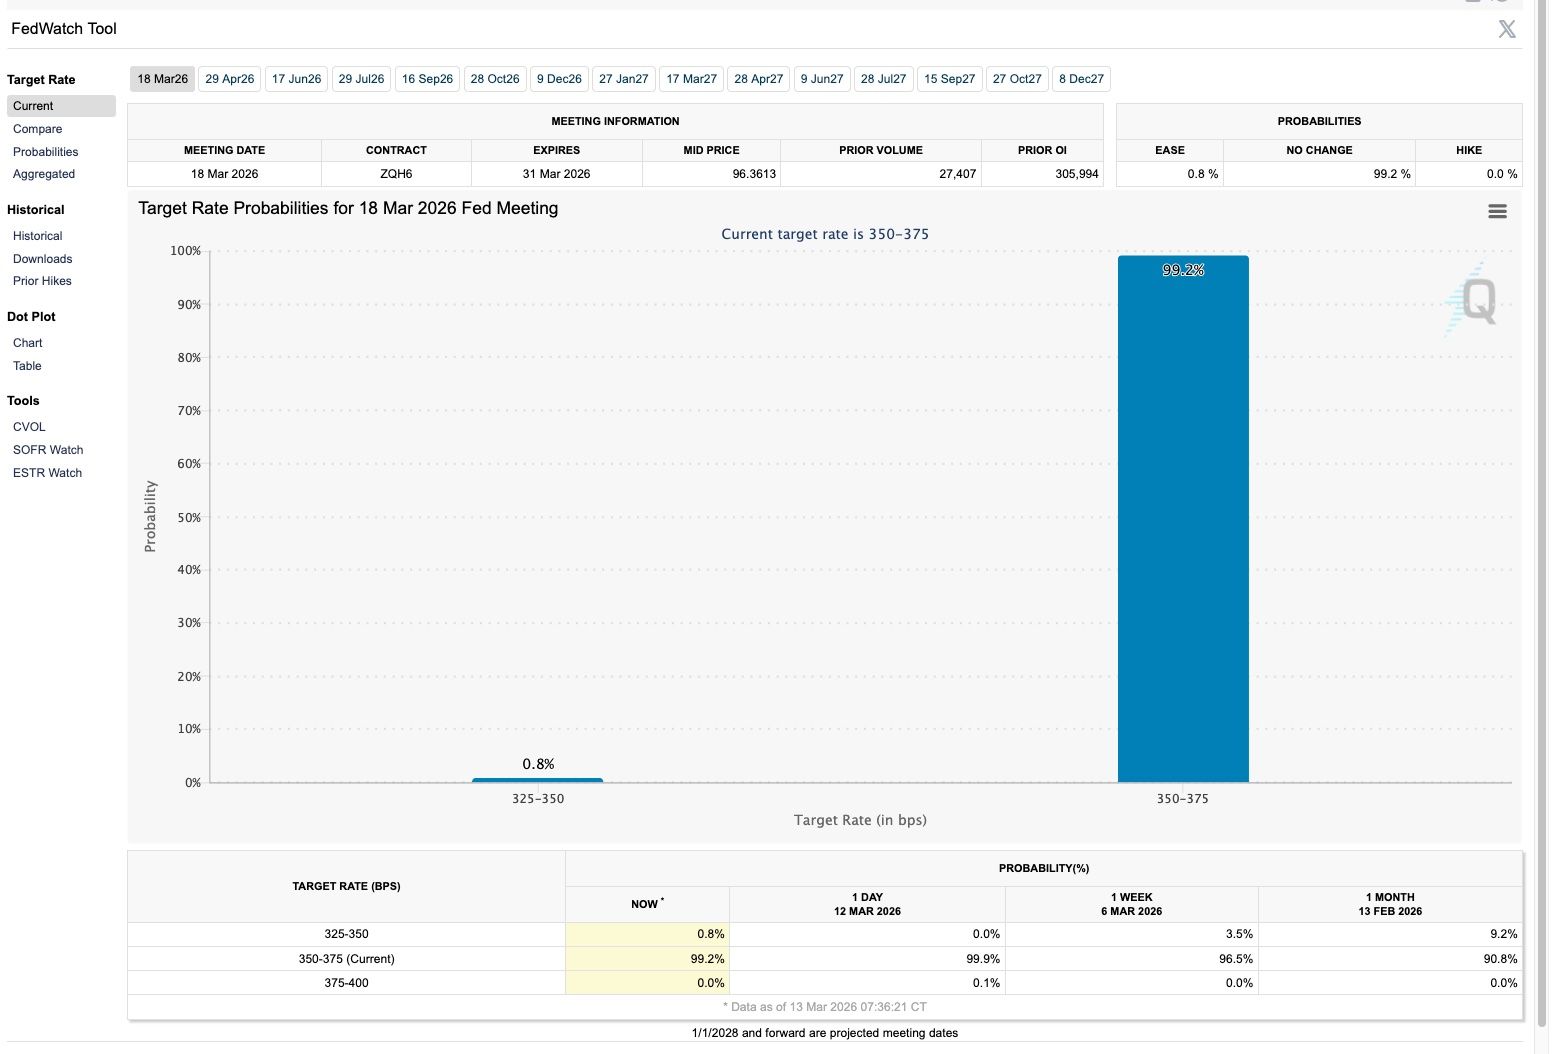Select the 29 Apr26 meeting tab
Image resolution: width=1568 pixels, height=1054 pixels.
[229, 79]
